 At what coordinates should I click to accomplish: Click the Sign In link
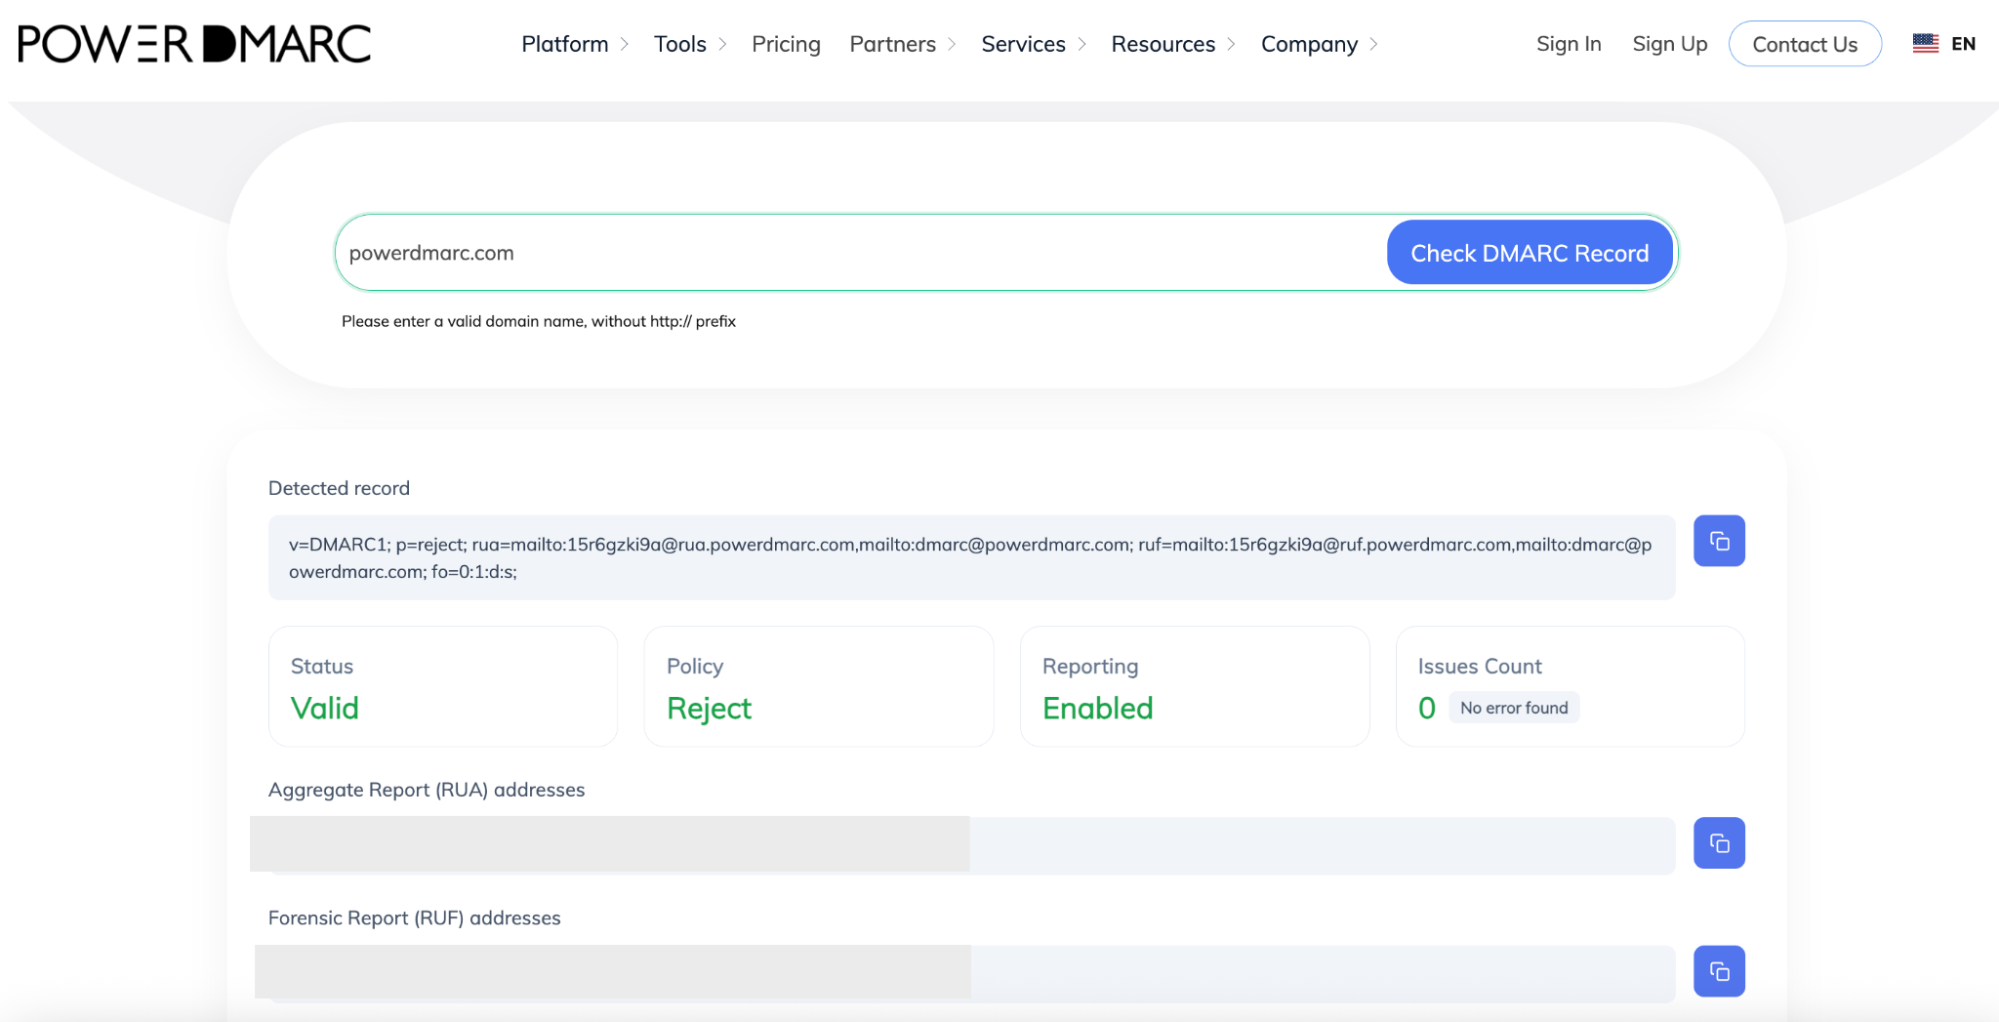click(x=1568, y=44)
